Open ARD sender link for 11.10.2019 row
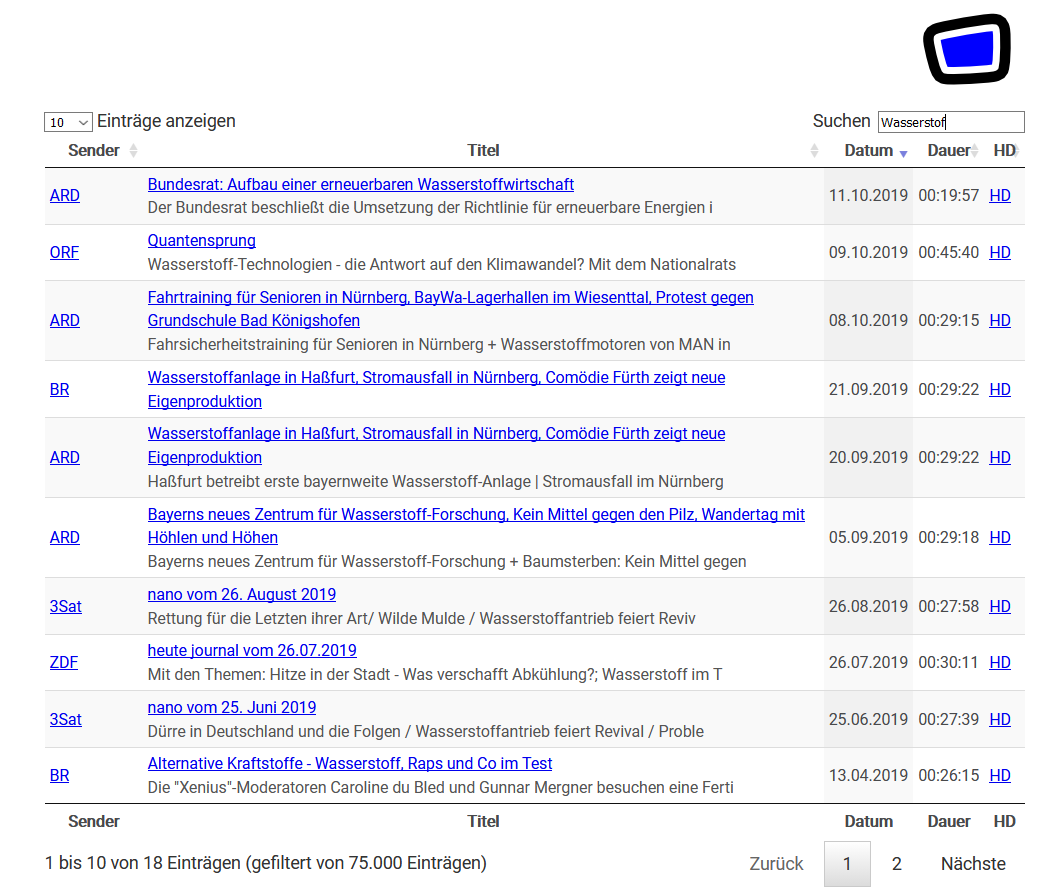The height and width of the screenshot is (887, 1063). point(64,195)
